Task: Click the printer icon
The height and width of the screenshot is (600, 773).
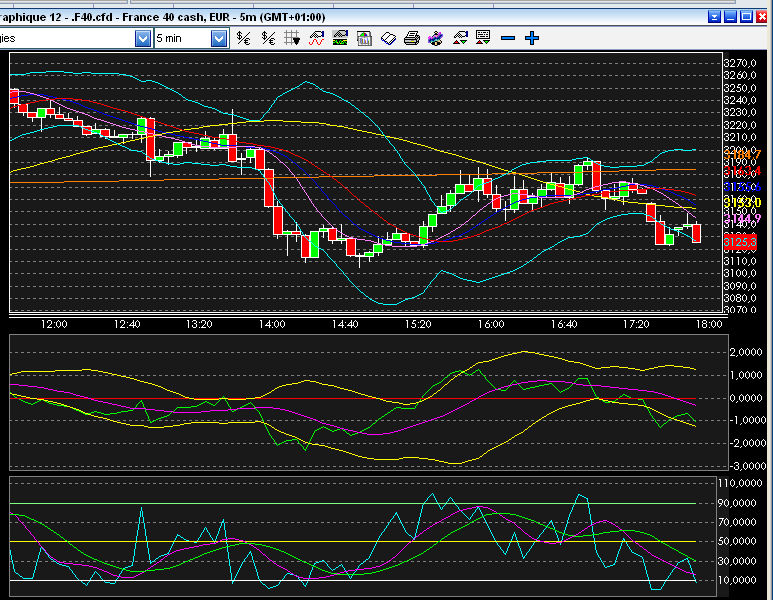Action: tap(412, 38)
